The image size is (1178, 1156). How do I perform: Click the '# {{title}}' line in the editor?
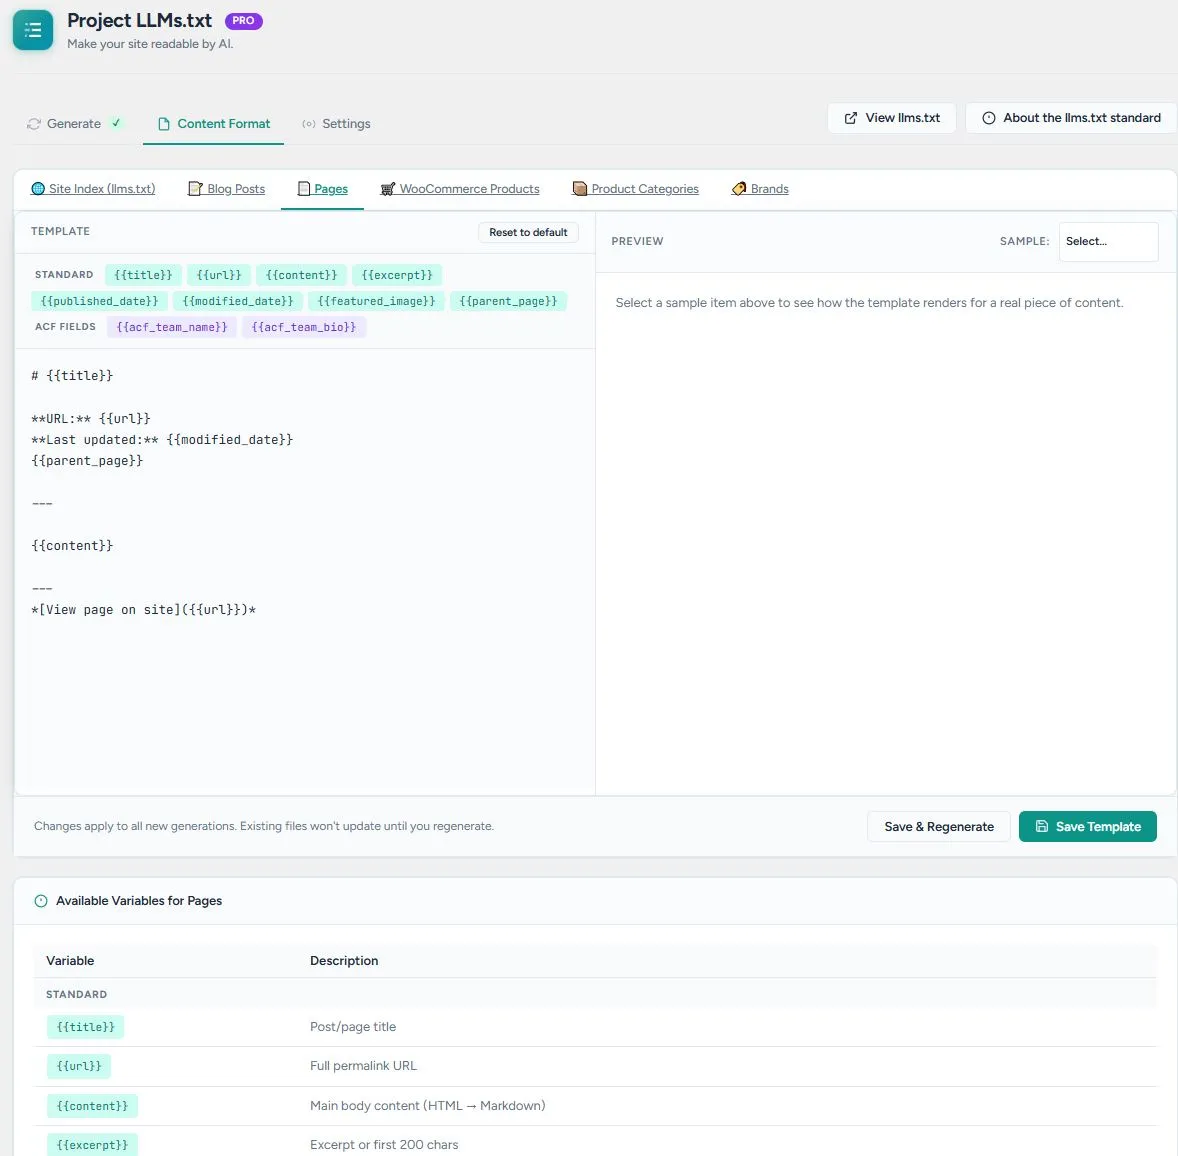click(x=72, y=376)
